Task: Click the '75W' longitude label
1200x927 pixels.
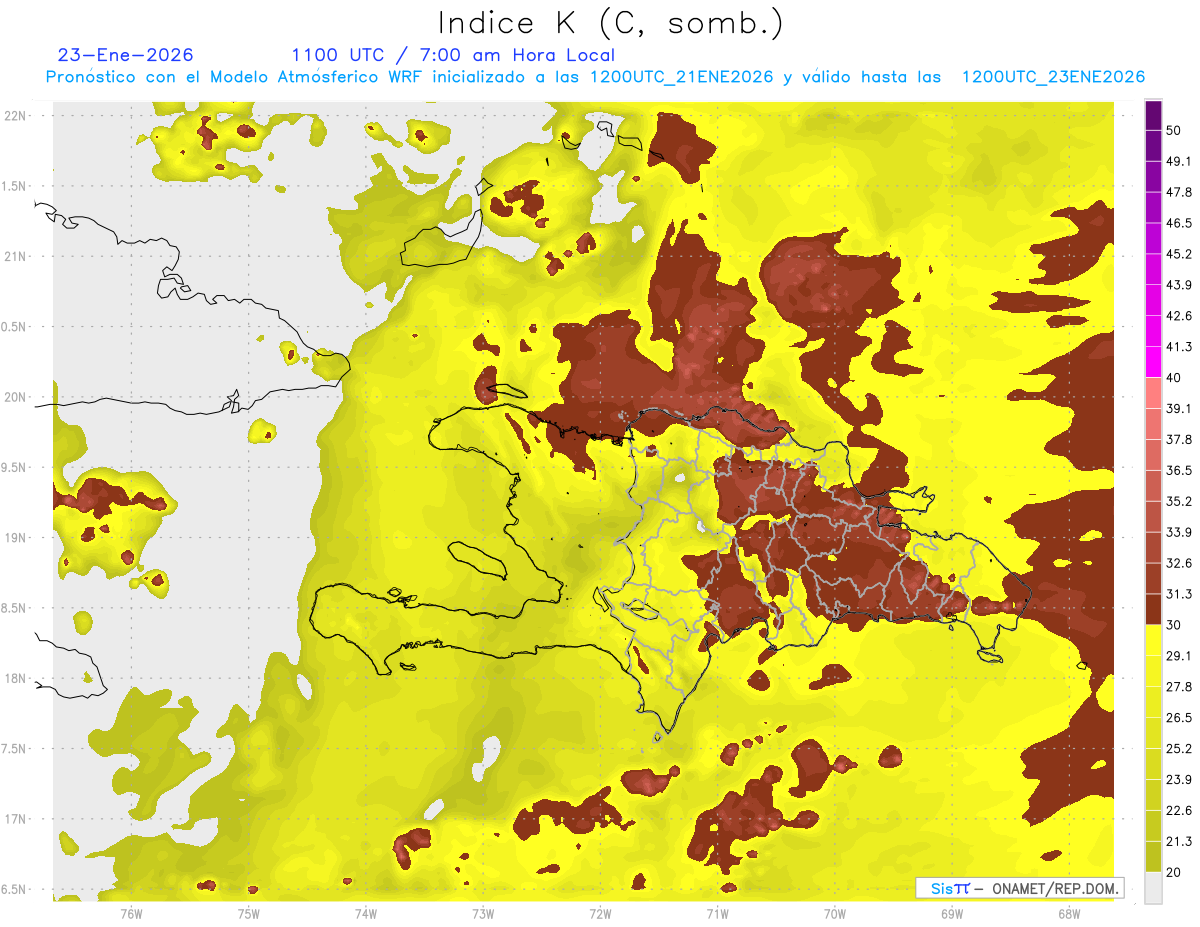Action: (x=248, y=914)
